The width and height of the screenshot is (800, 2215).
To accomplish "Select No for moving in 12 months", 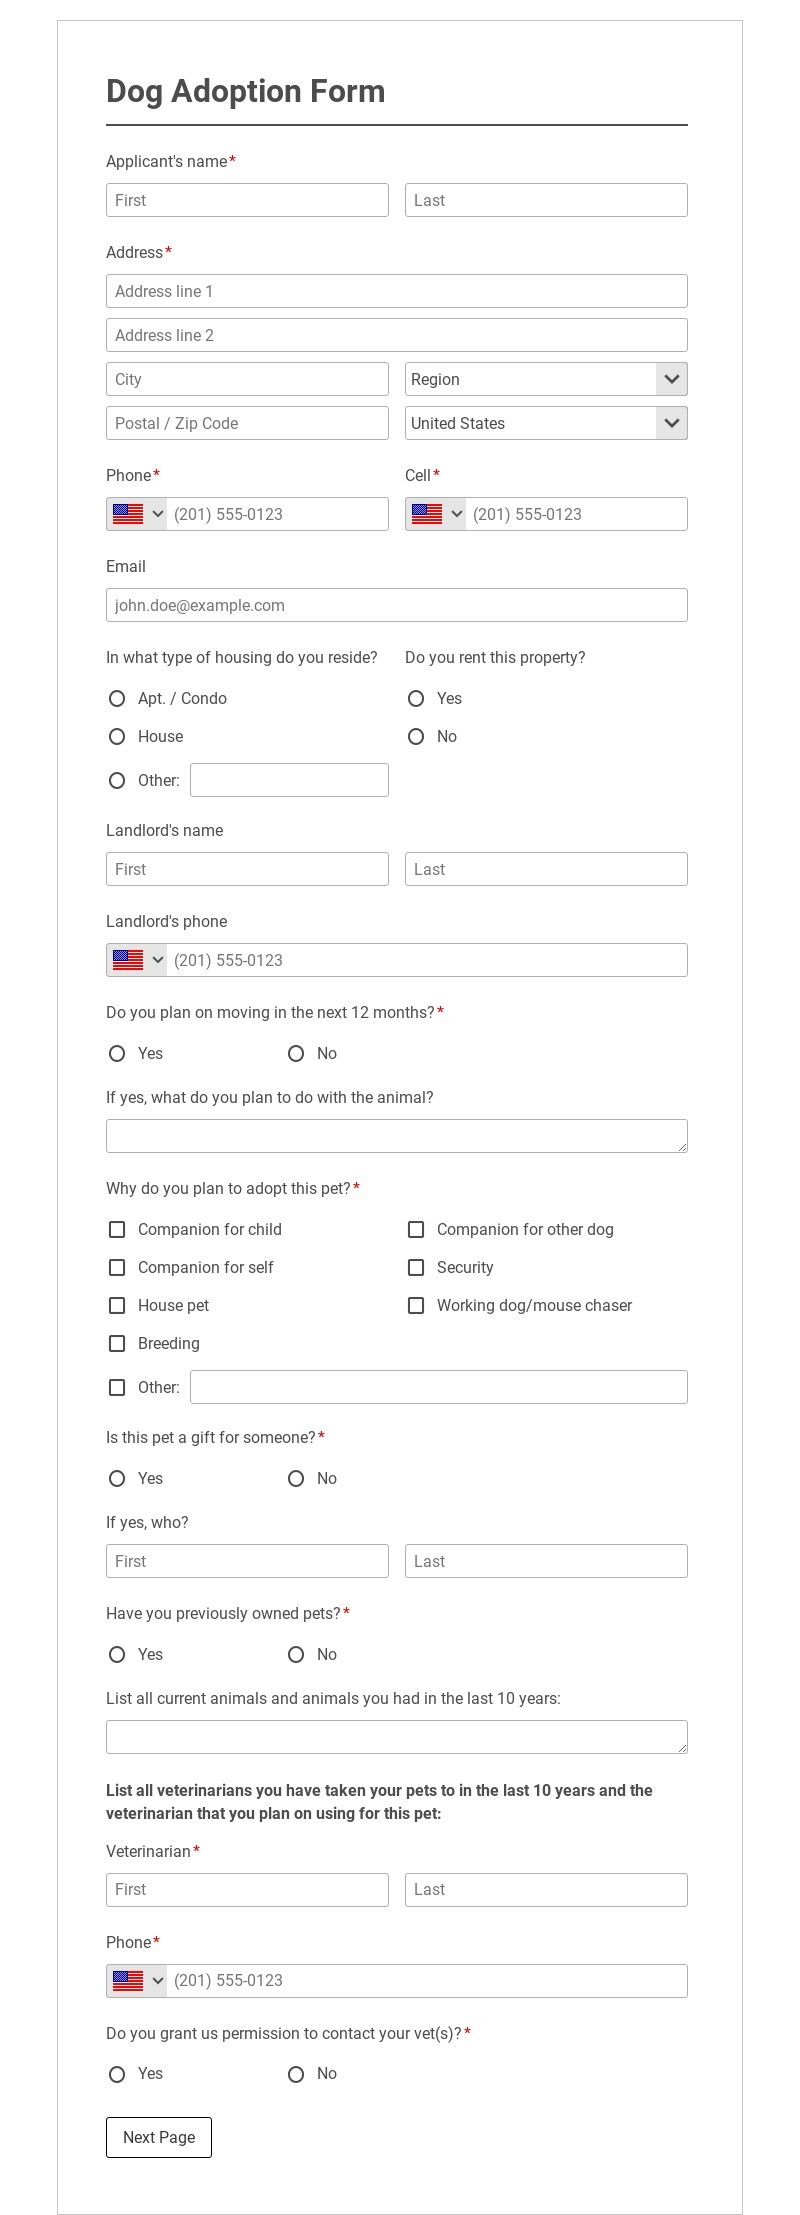I will [x=296, y=1053].
